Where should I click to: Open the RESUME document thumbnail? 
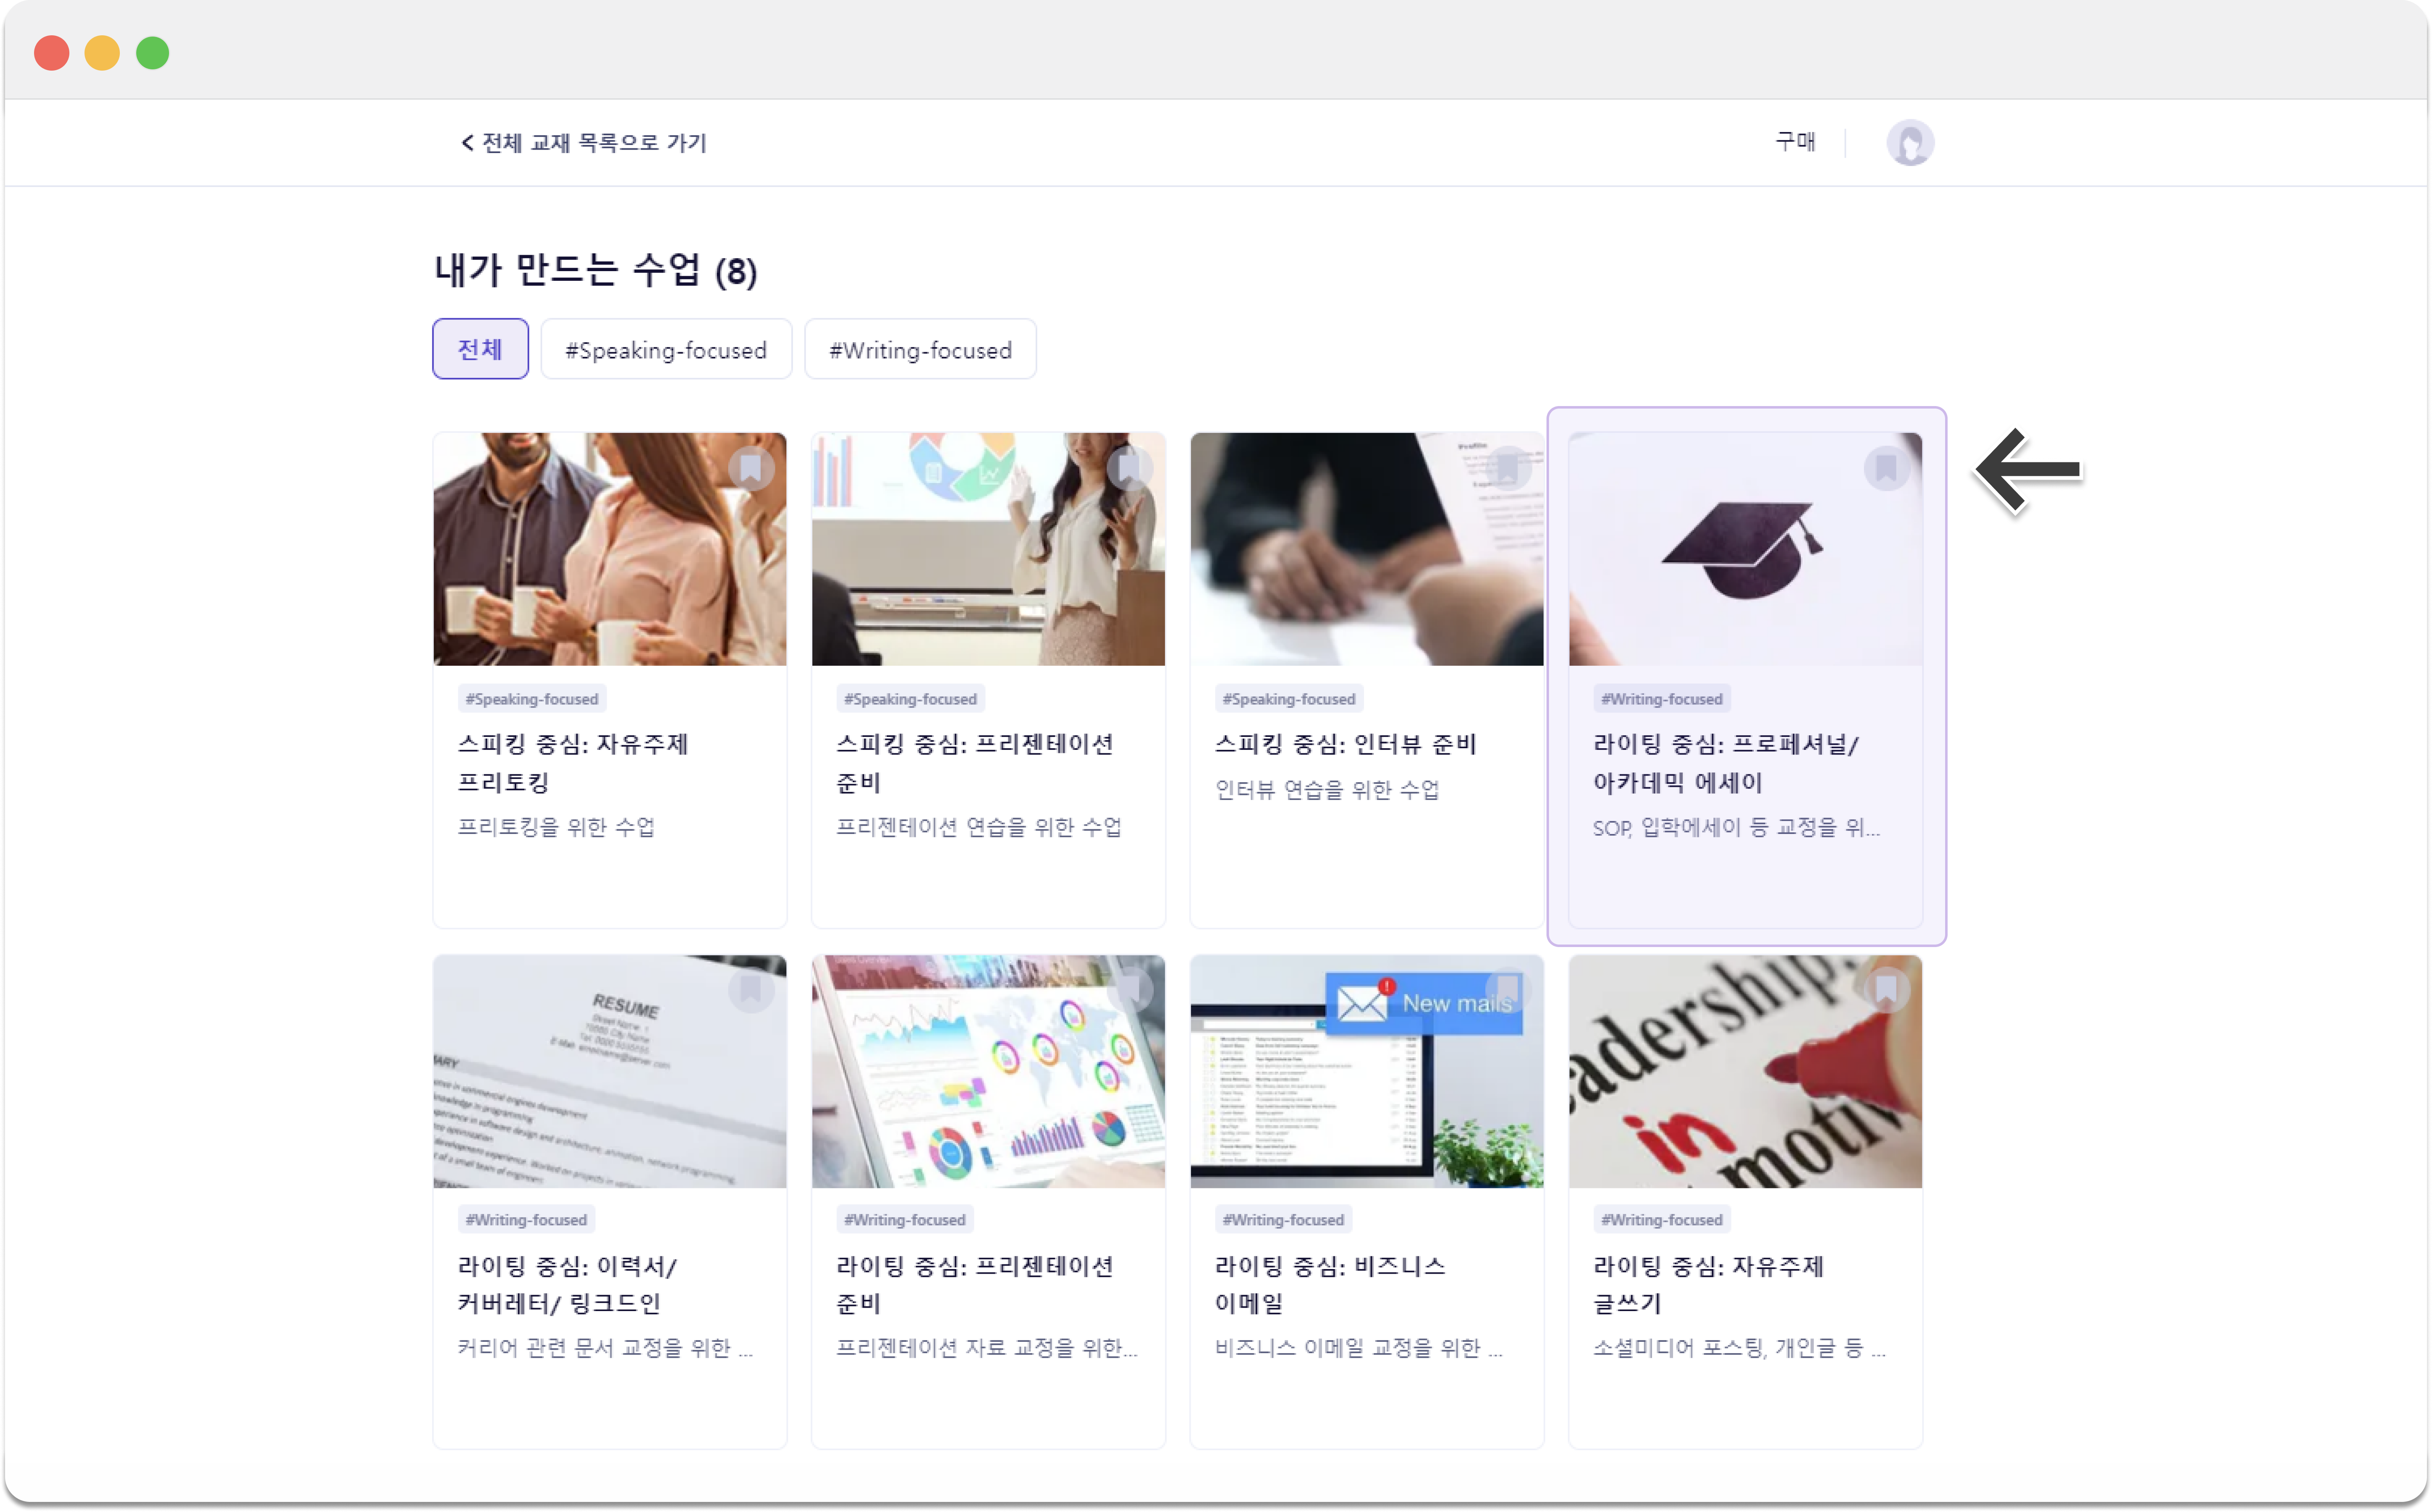(610, 1071)
